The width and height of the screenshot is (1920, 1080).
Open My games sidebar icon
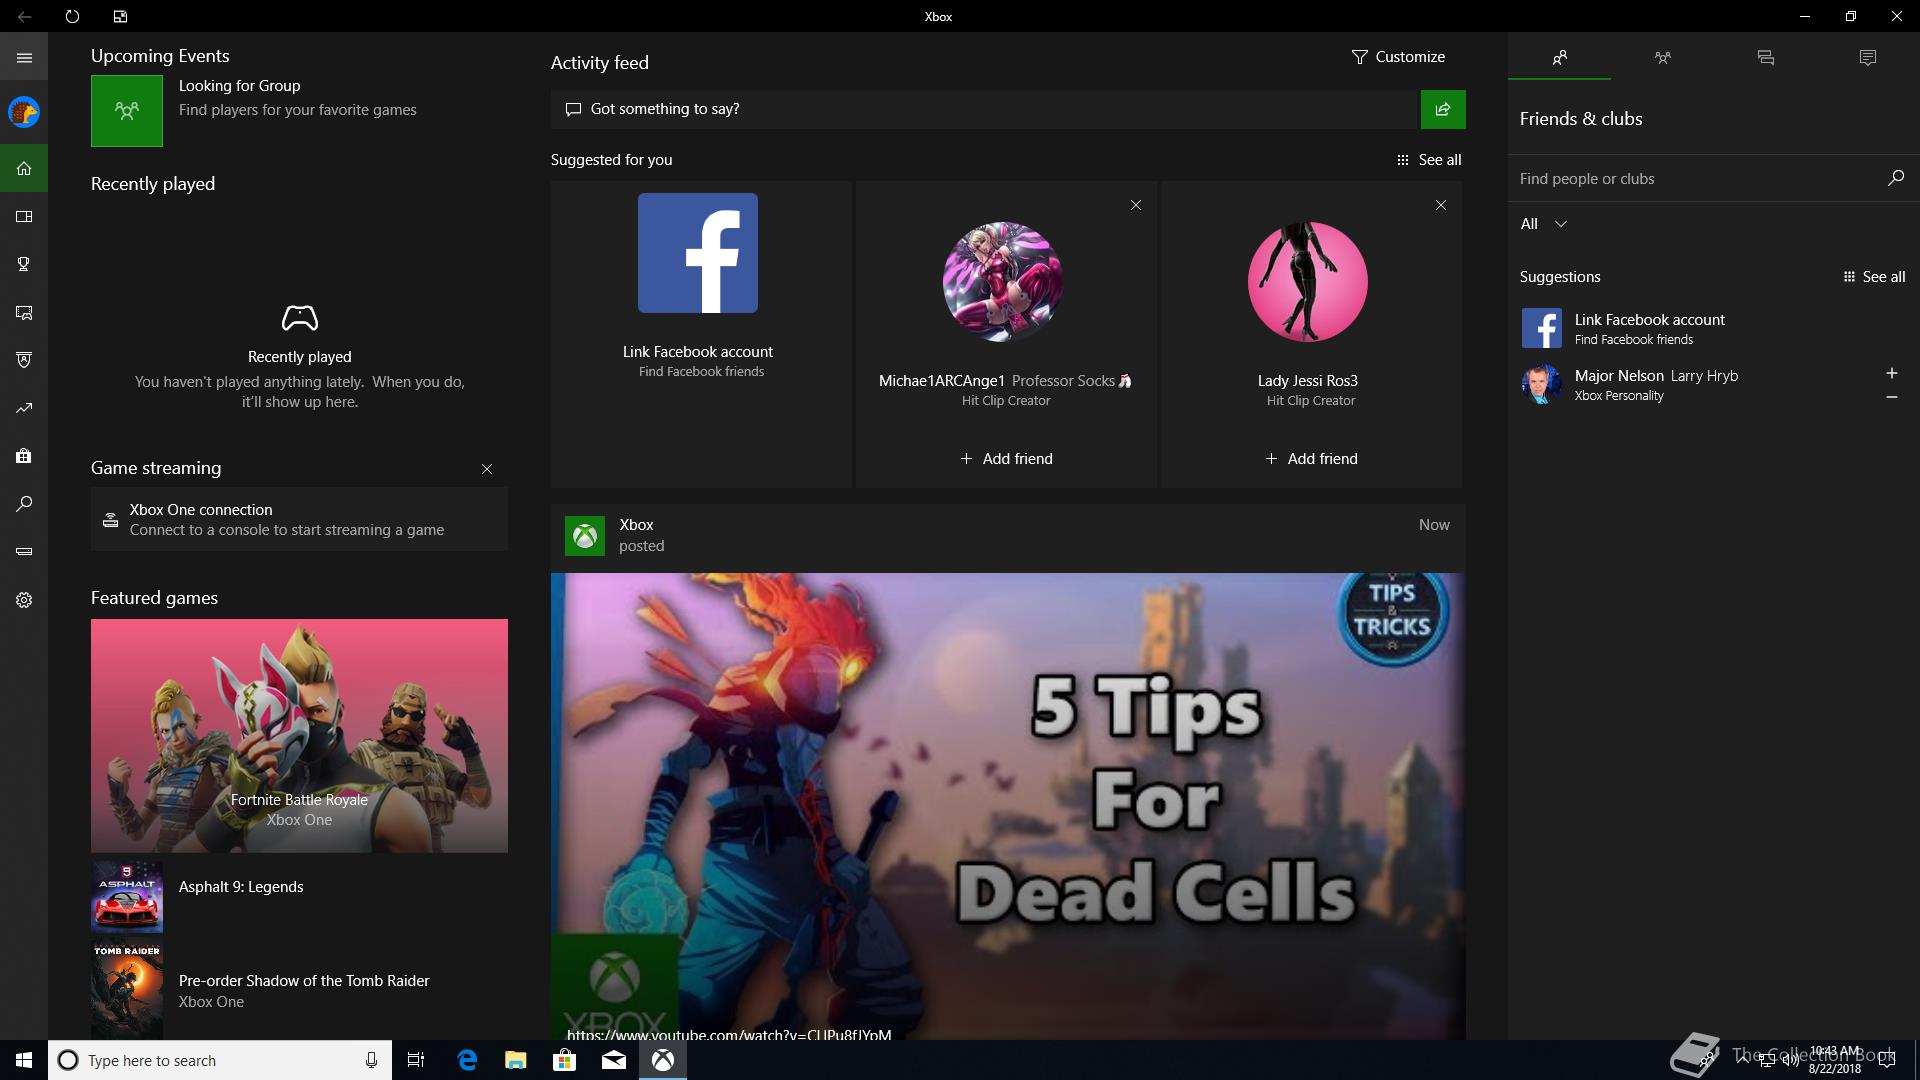tap(24, 216)
